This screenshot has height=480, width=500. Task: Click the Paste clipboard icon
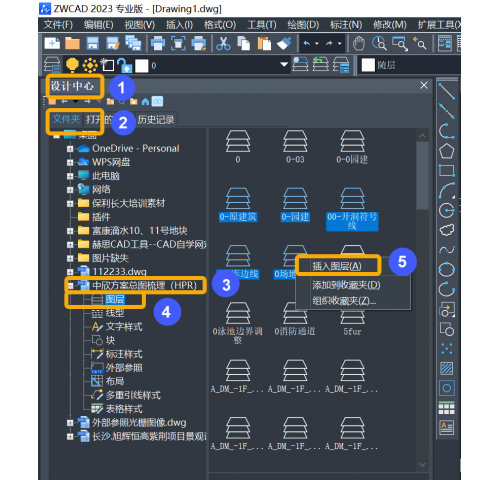264,43
